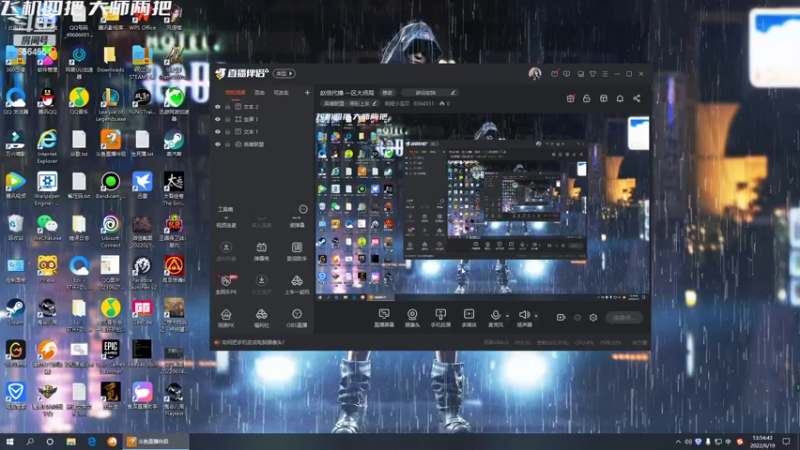Viewport: 800px width, 450px height.
Task: Click the 斗鱼直播伴侣 taskbar button
Action: coord(156,441)
